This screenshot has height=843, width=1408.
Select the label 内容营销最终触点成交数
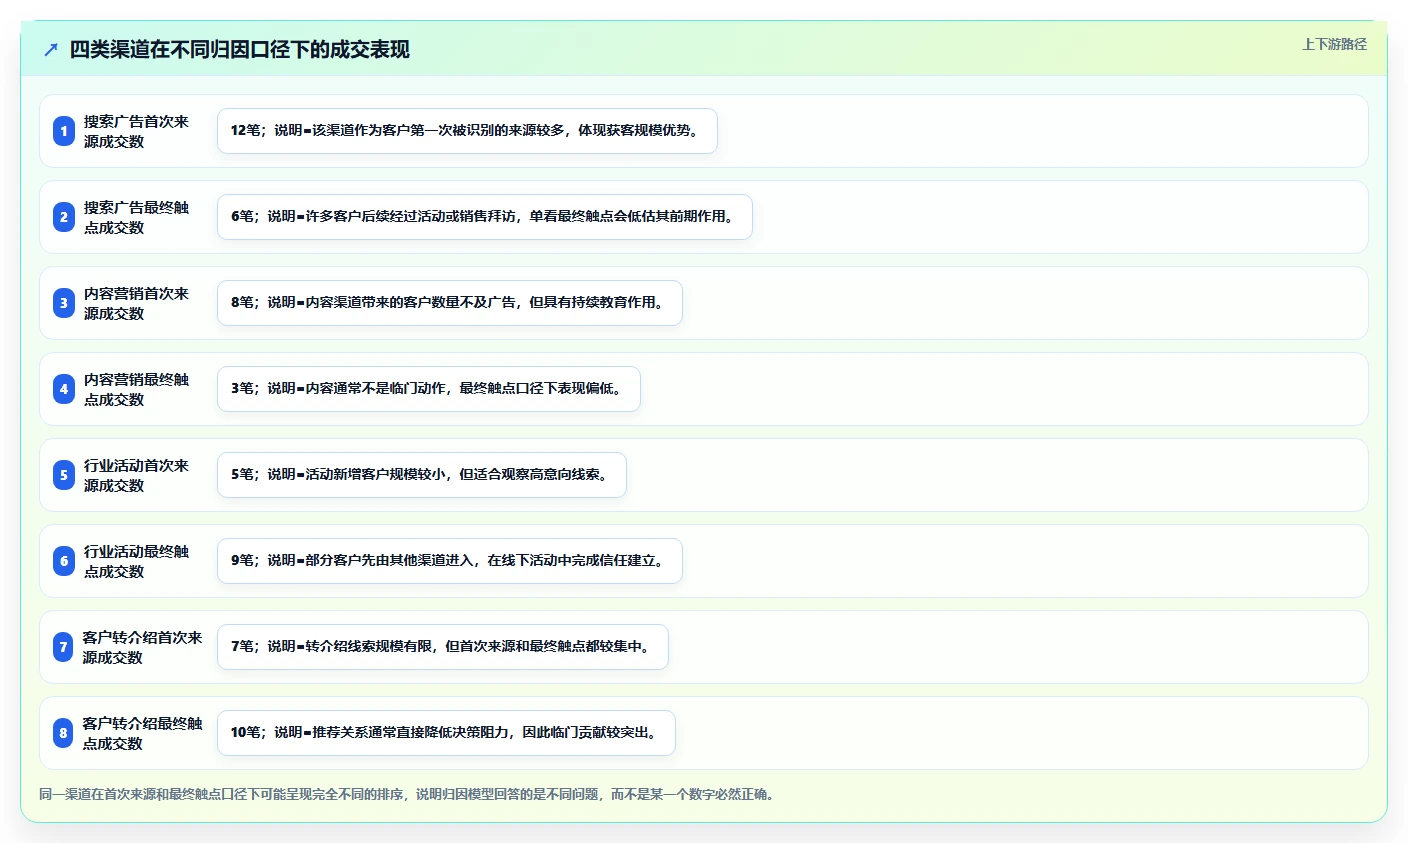tap(136, 389)
